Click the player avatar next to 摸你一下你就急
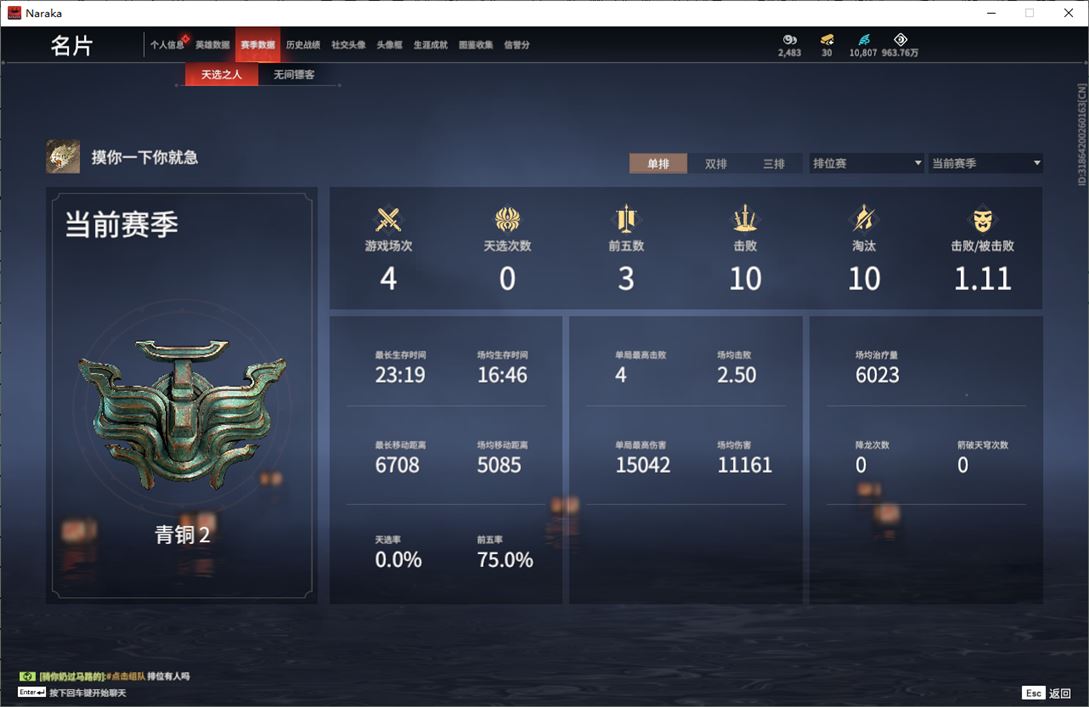 coord(63,157)
